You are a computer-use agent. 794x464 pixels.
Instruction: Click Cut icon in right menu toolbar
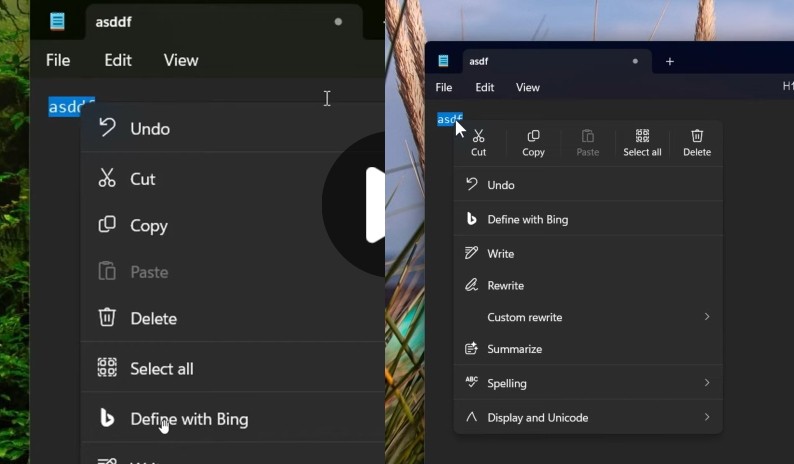click(479, 143)
